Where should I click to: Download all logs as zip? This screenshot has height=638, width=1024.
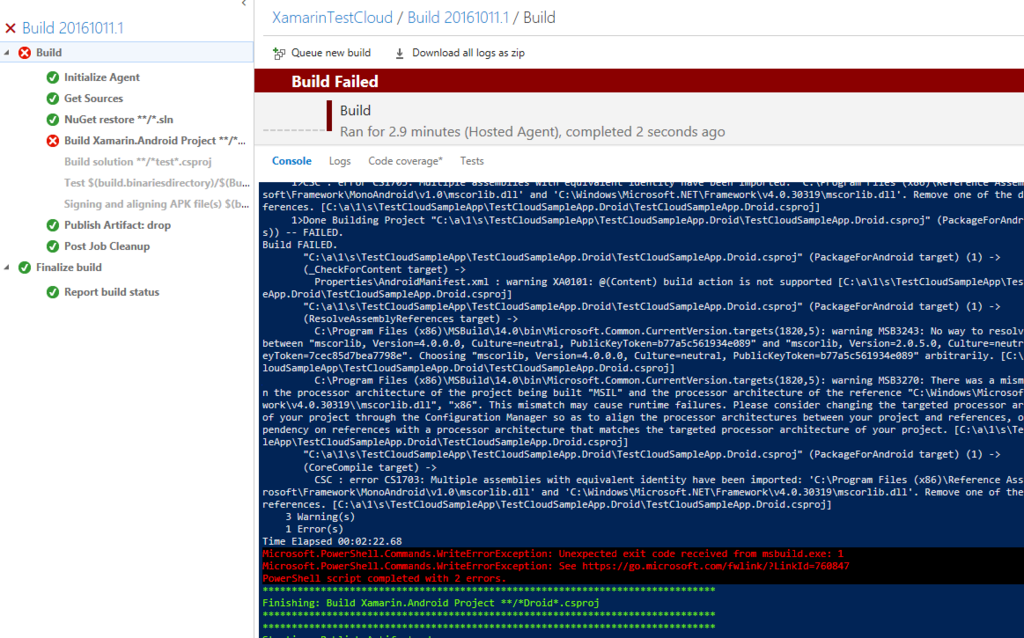click(x=468, y=53)
